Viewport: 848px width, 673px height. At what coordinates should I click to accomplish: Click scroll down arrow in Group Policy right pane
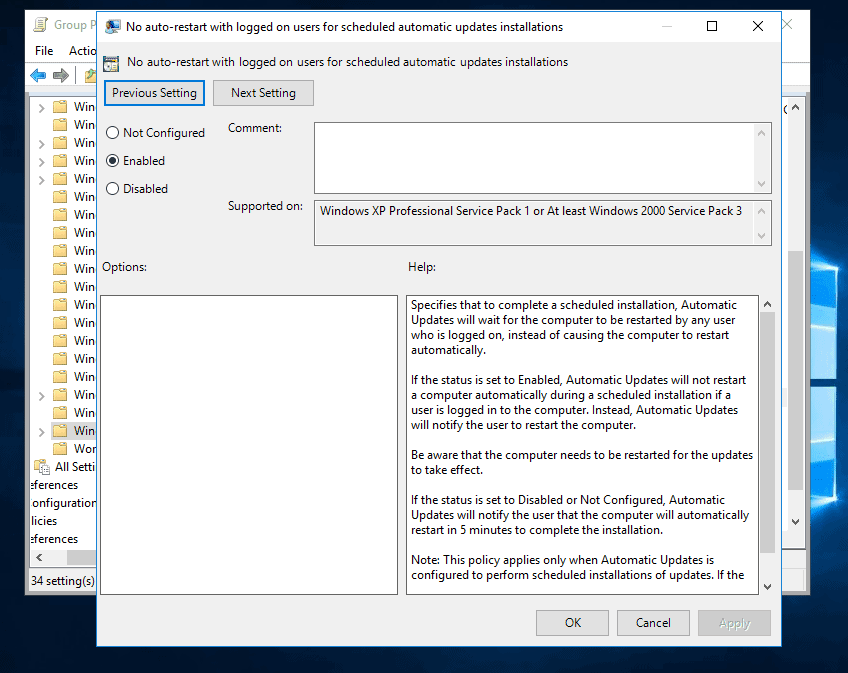[x=796, y=522]
